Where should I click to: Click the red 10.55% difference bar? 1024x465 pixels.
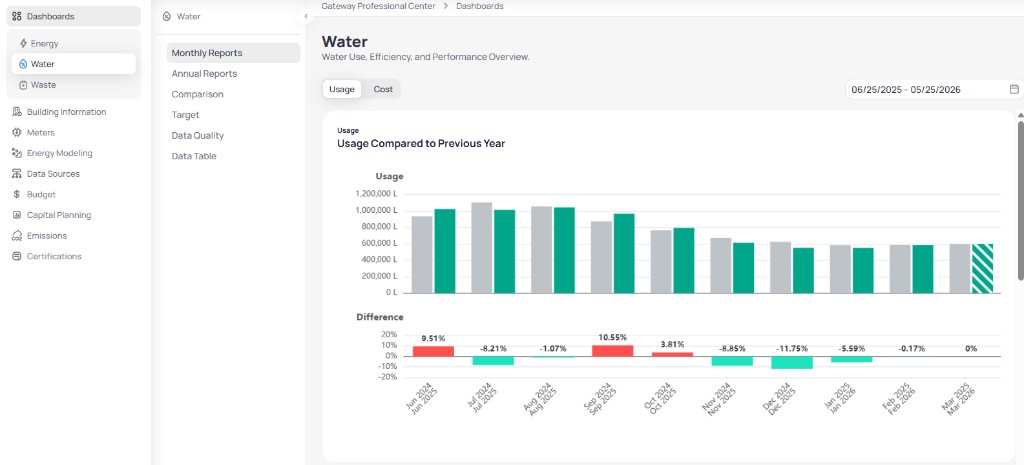[613, 351]
